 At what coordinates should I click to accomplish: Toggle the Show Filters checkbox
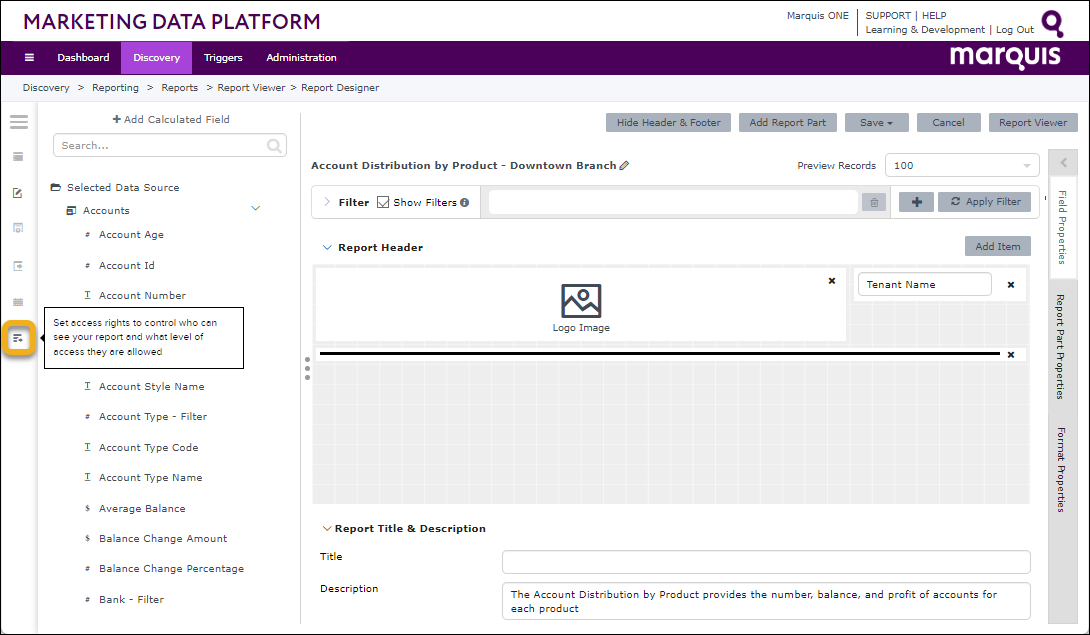[x=383, y=202]
